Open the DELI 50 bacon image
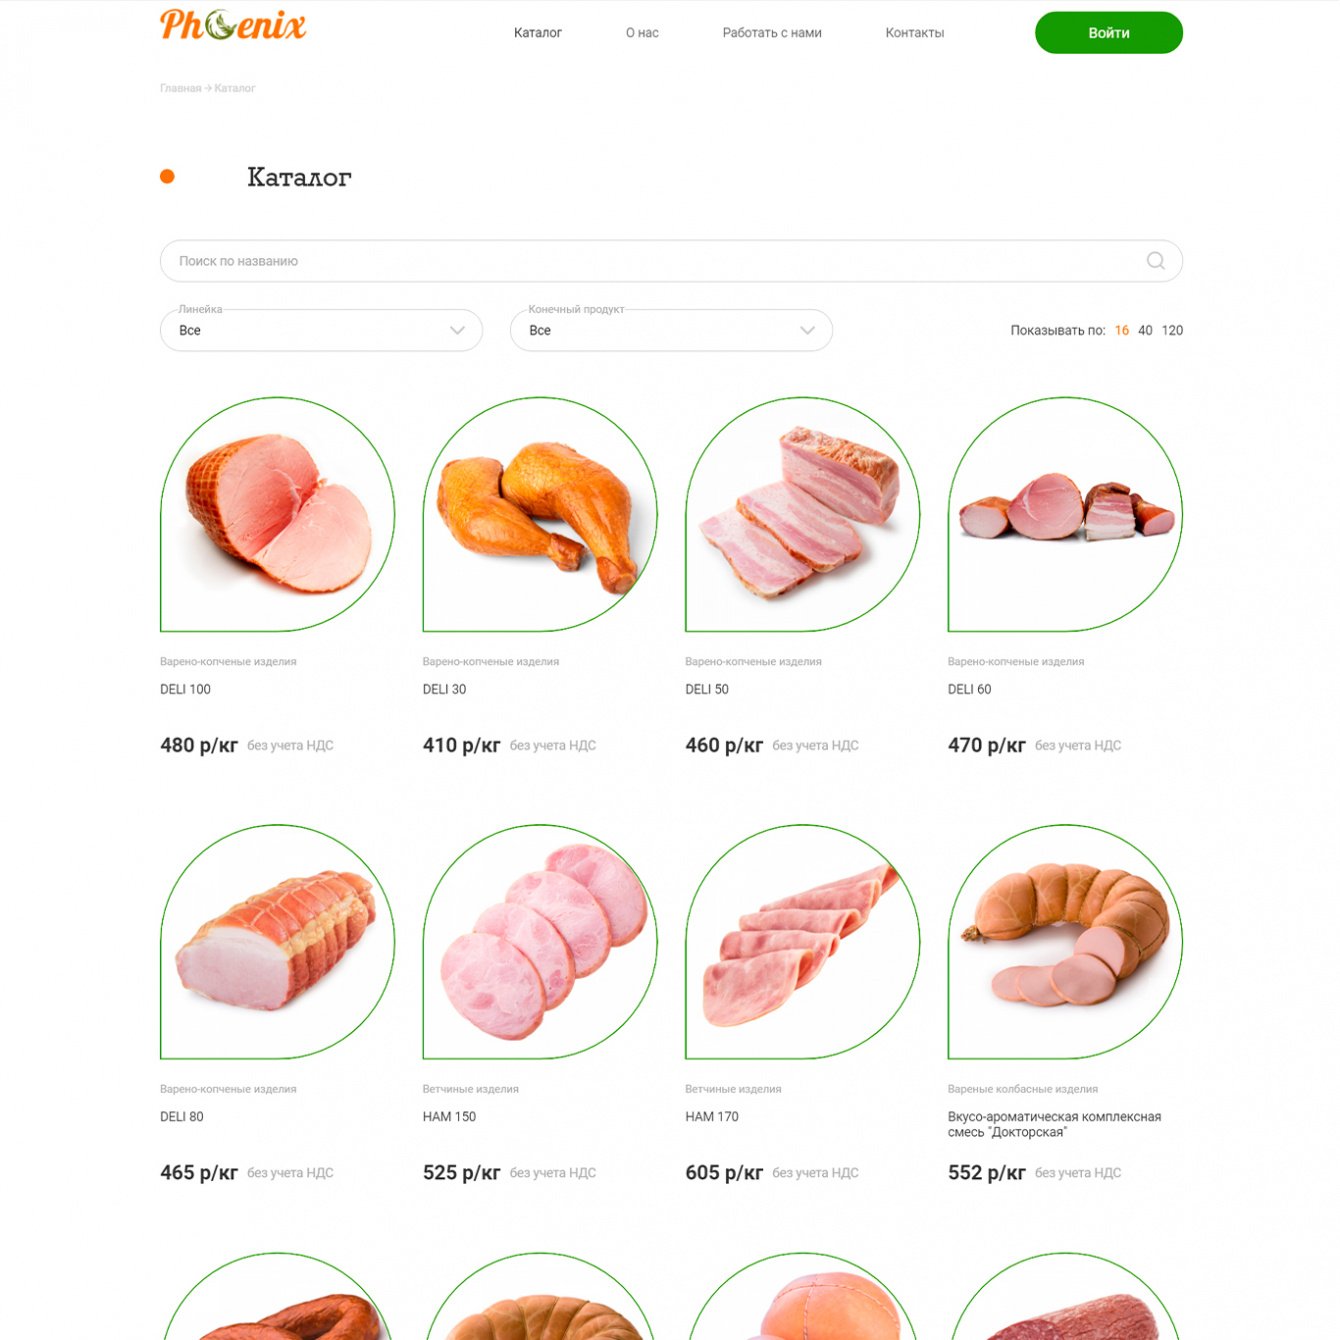The image size is (1340, 1340). pos(803,514)
